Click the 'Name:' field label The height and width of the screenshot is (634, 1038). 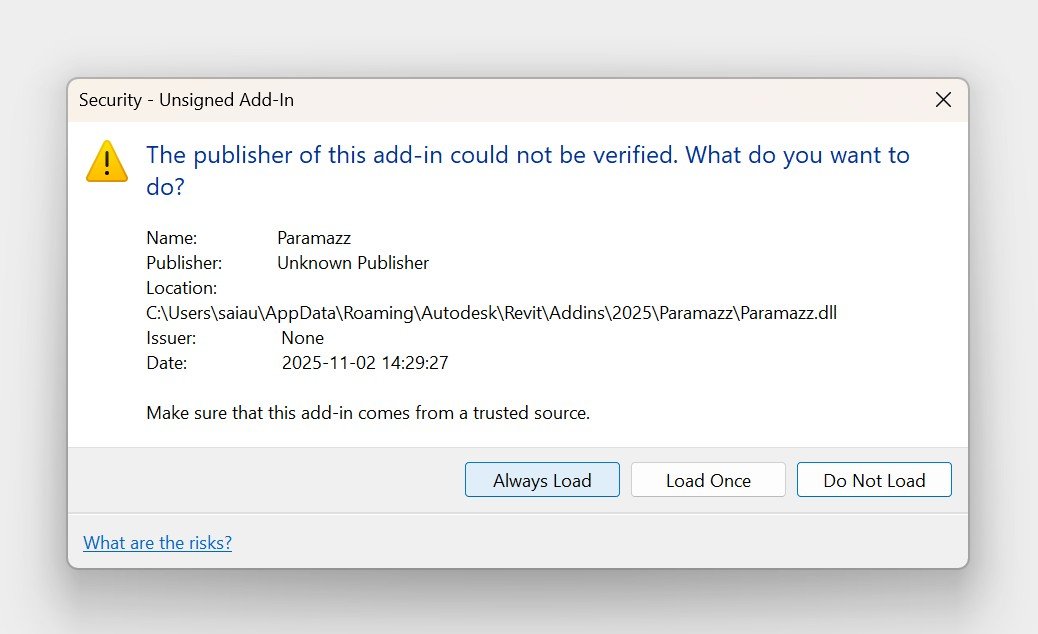click(x=172, y=238)
